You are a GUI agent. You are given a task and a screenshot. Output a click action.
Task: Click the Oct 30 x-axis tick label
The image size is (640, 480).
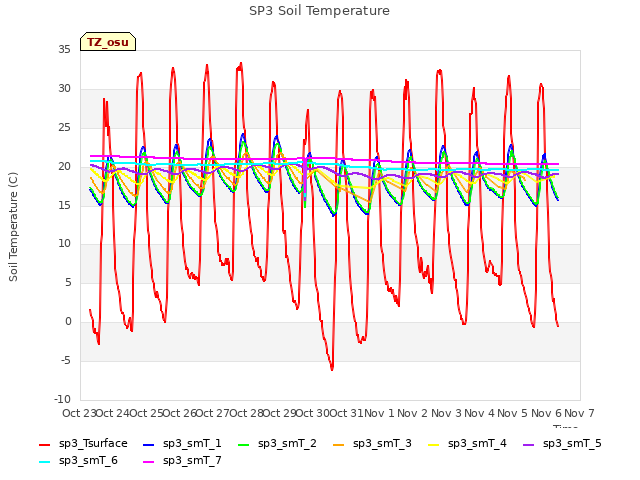tap(312, 413)
